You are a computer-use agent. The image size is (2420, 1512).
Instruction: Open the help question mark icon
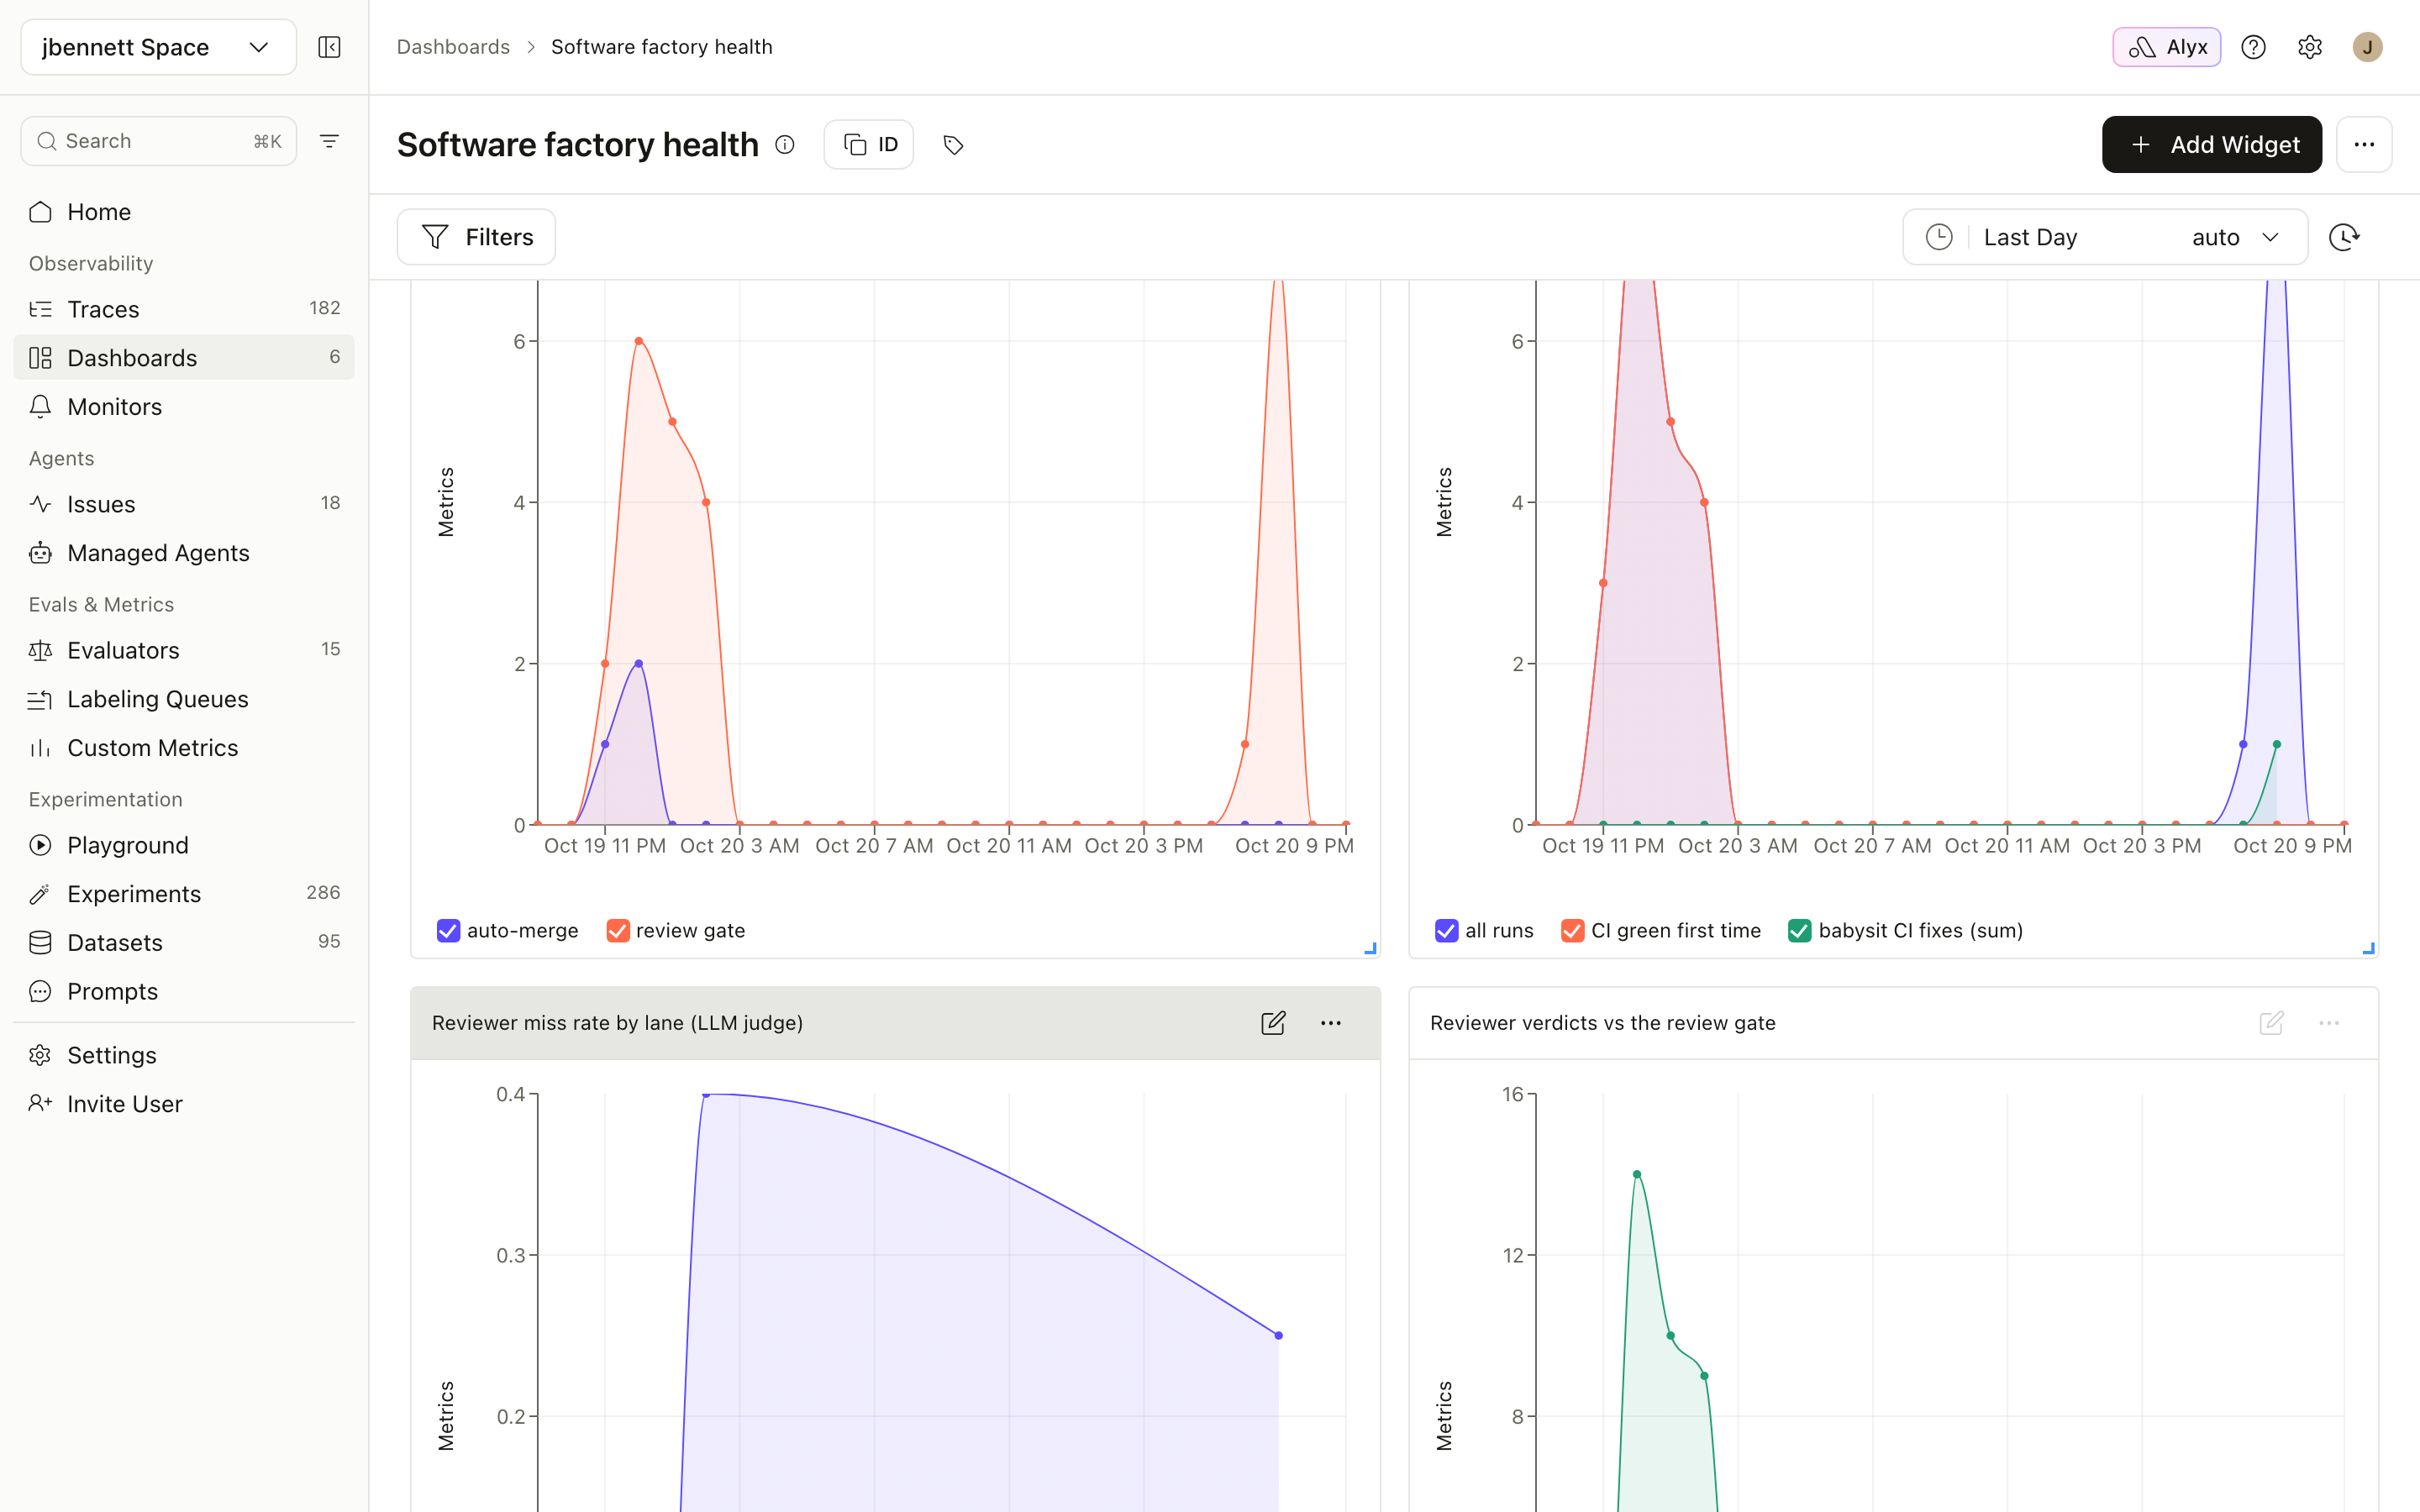coord(2253,47)
